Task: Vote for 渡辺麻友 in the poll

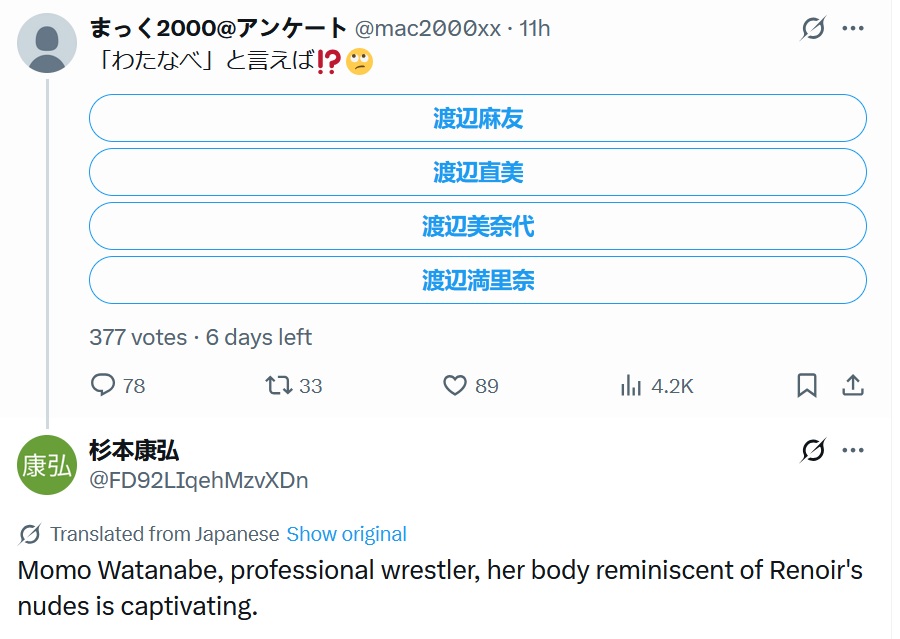Action: point(478,118)
